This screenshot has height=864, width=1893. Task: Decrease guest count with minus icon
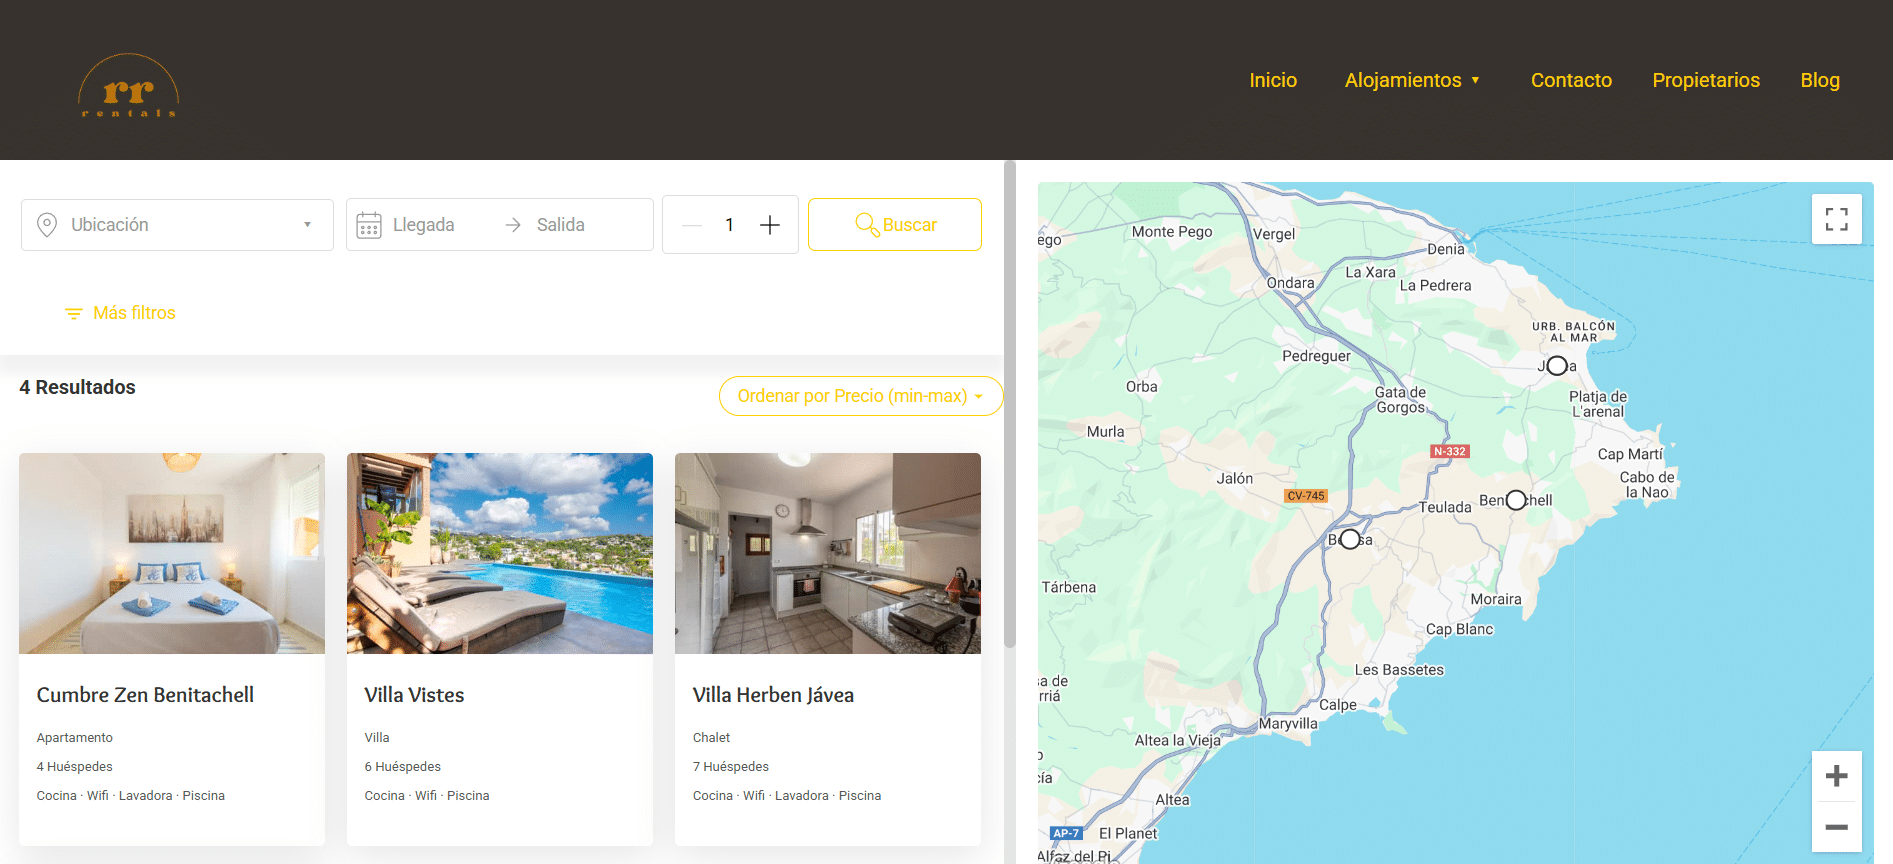tap(692, 225)
